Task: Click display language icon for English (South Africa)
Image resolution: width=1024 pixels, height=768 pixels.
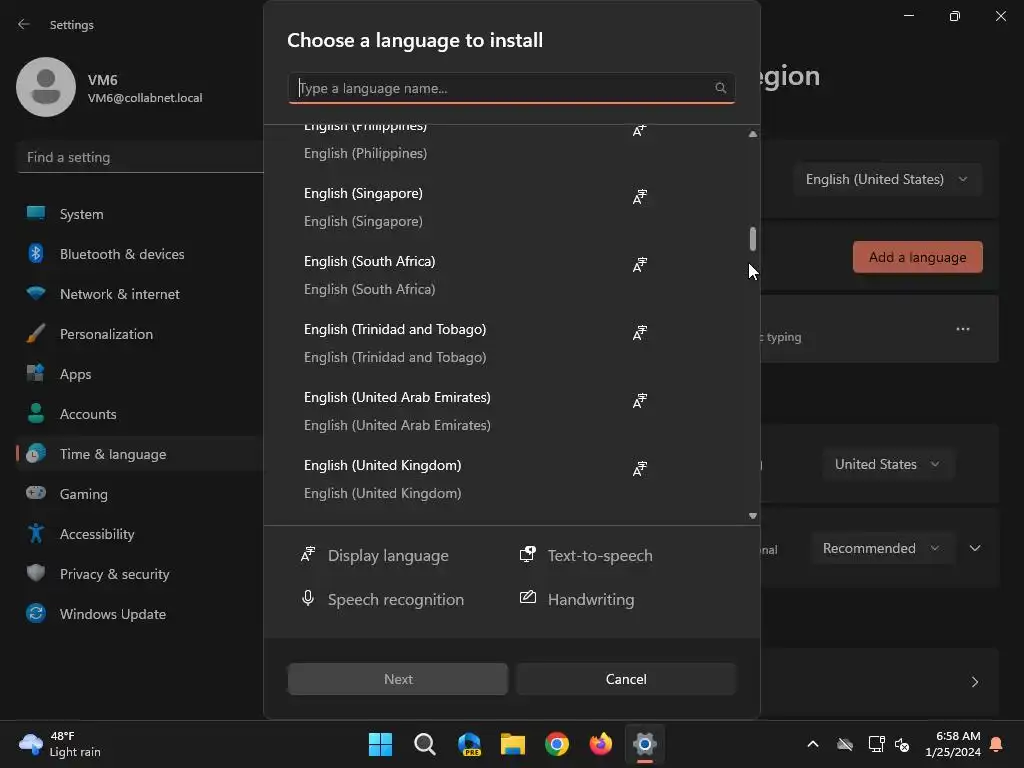Action: (x=639, y=264)
